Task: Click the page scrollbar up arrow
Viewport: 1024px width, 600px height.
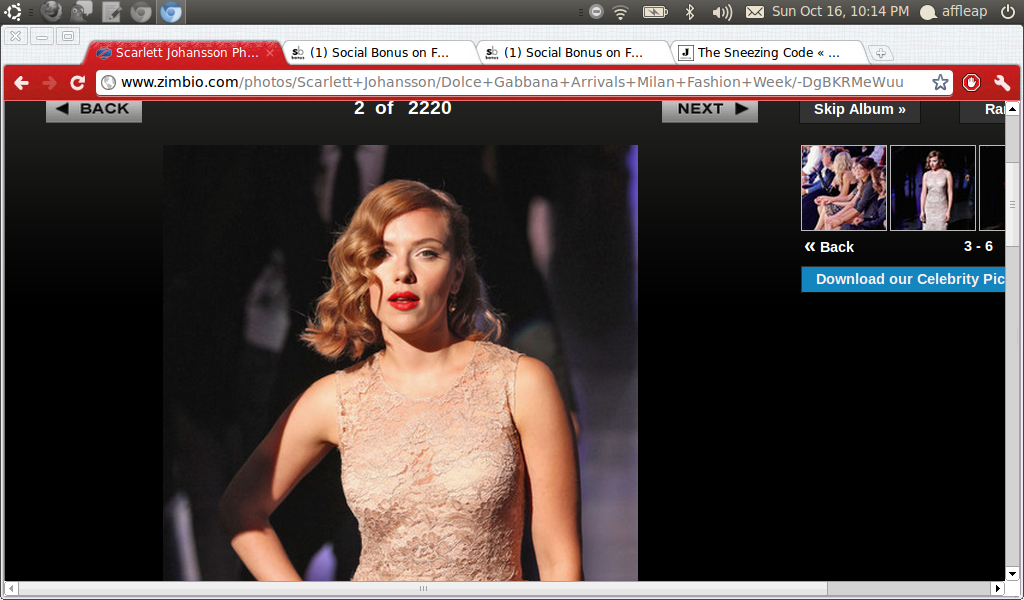Action: pyautogui.click(x=1012, y=109)
